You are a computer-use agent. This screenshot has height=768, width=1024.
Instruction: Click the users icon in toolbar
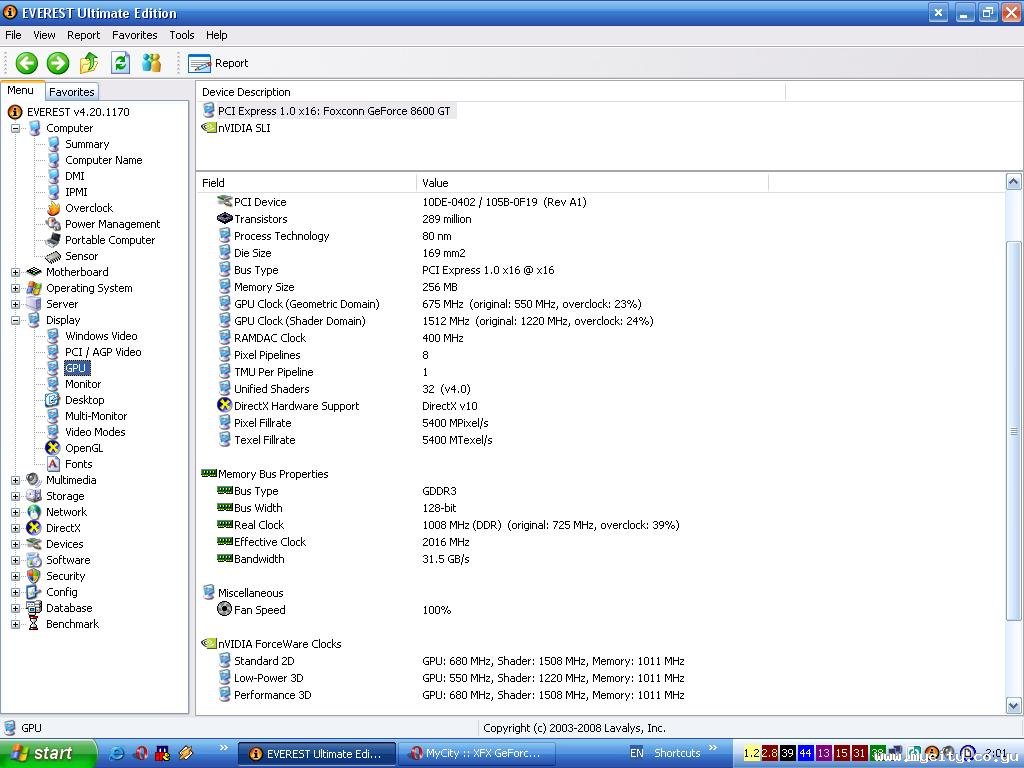[x=151, y=63]
